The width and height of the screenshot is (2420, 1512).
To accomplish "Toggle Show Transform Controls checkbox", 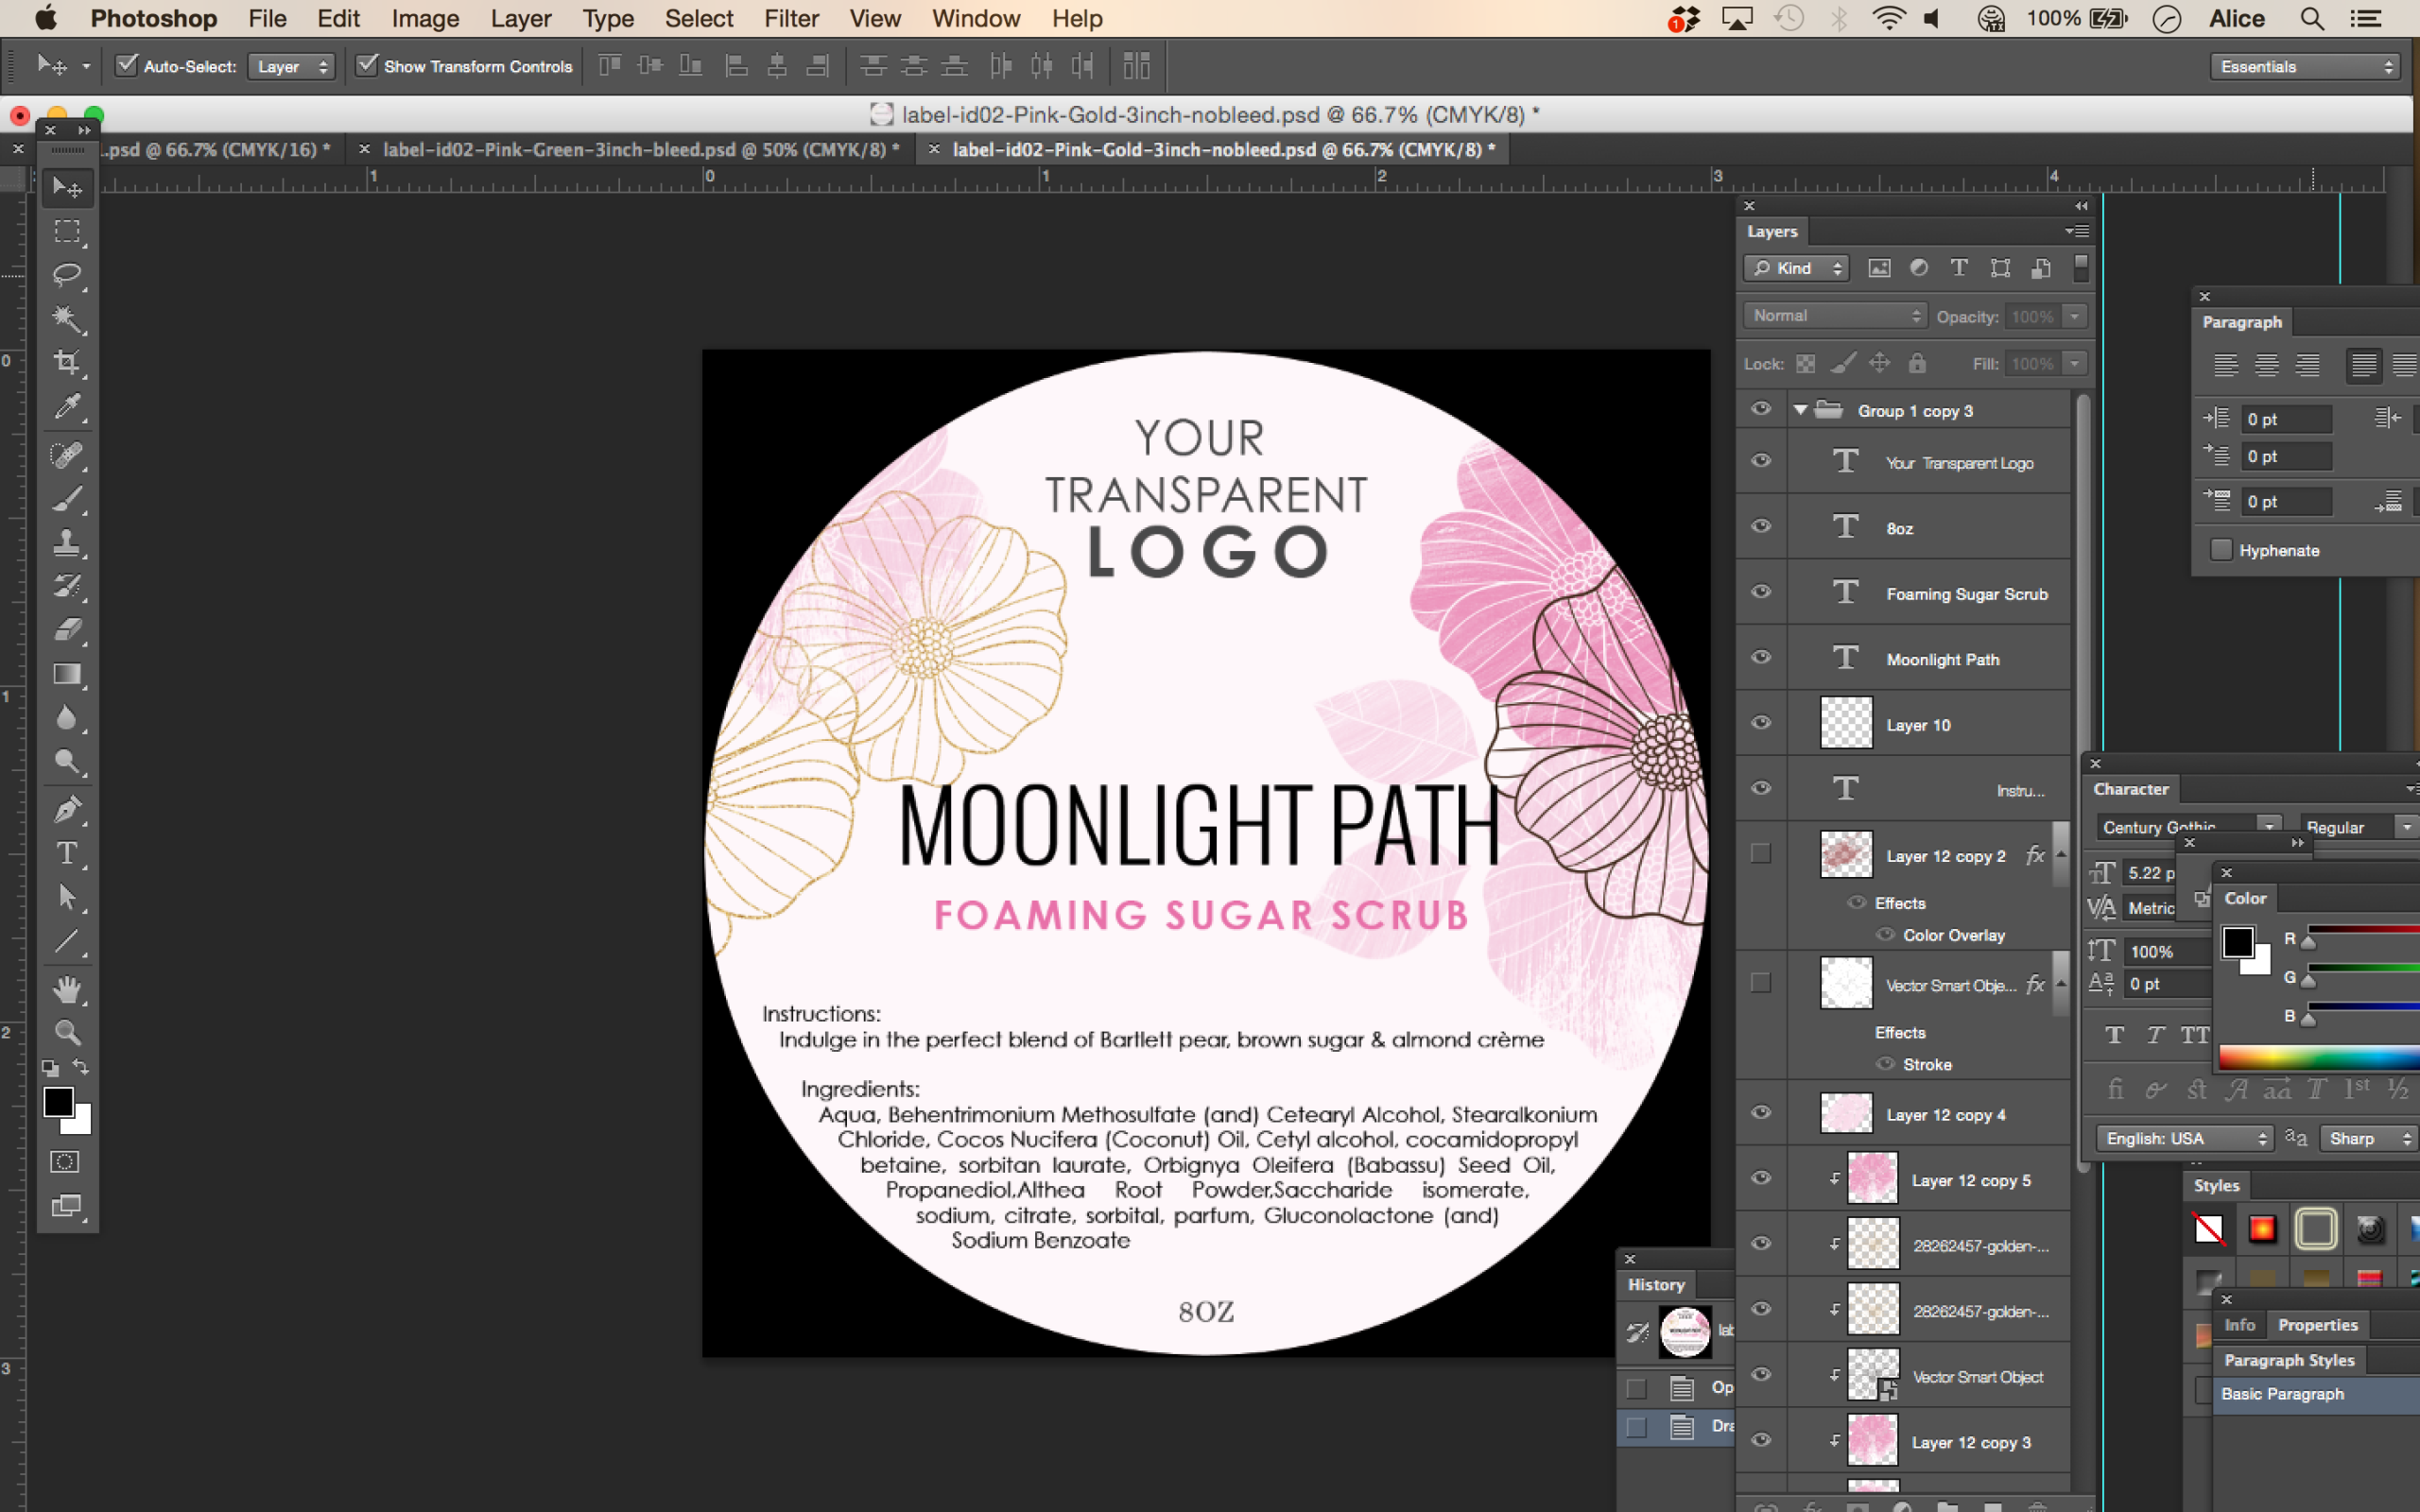I will point(367,65).
